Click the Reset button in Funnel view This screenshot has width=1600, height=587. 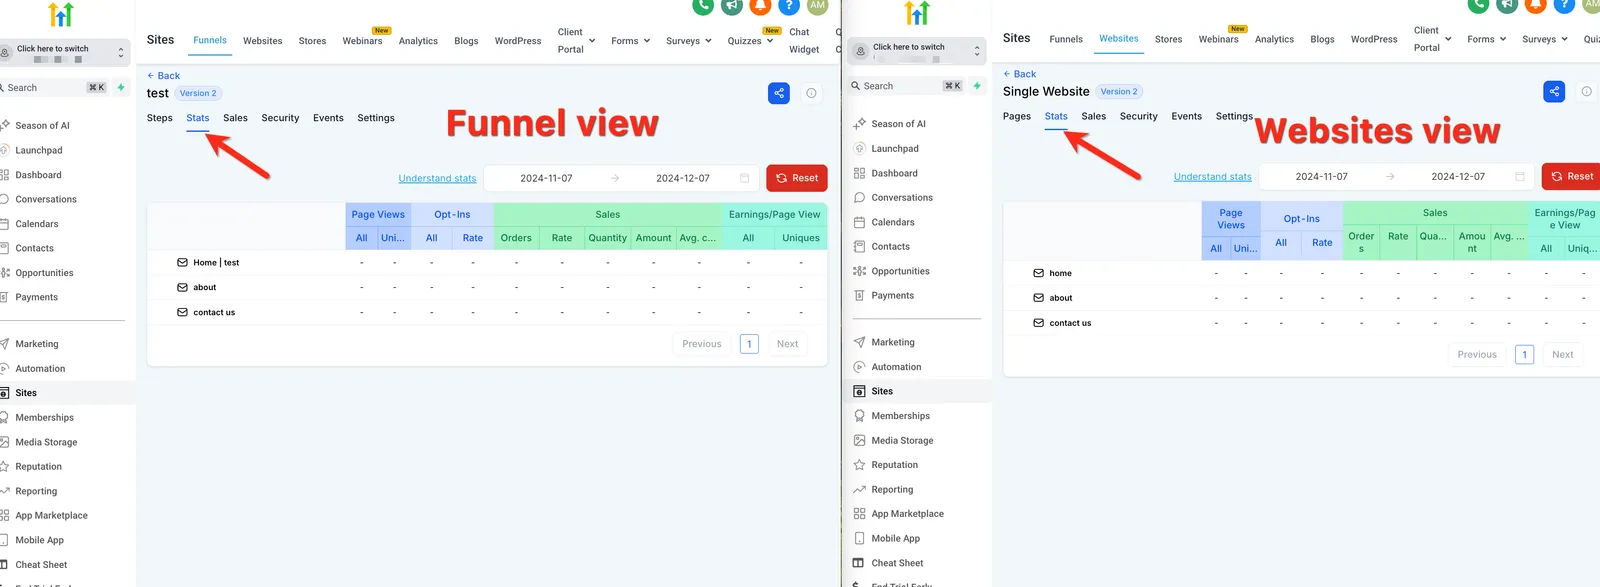797,178
